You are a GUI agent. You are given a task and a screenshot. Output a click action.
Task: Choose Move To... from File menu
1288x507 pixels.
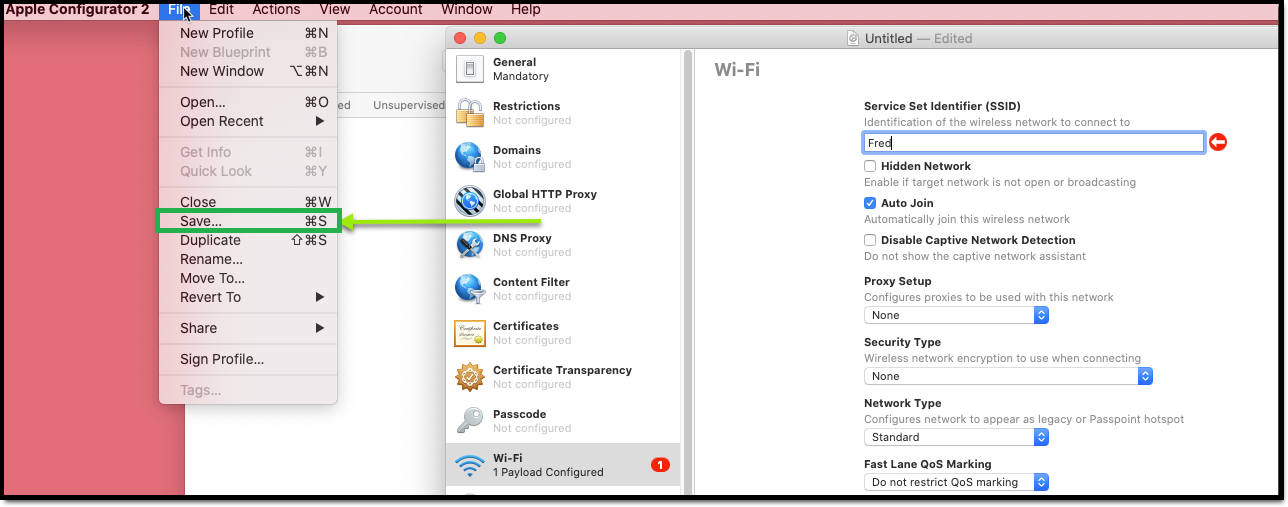[248, 278]
